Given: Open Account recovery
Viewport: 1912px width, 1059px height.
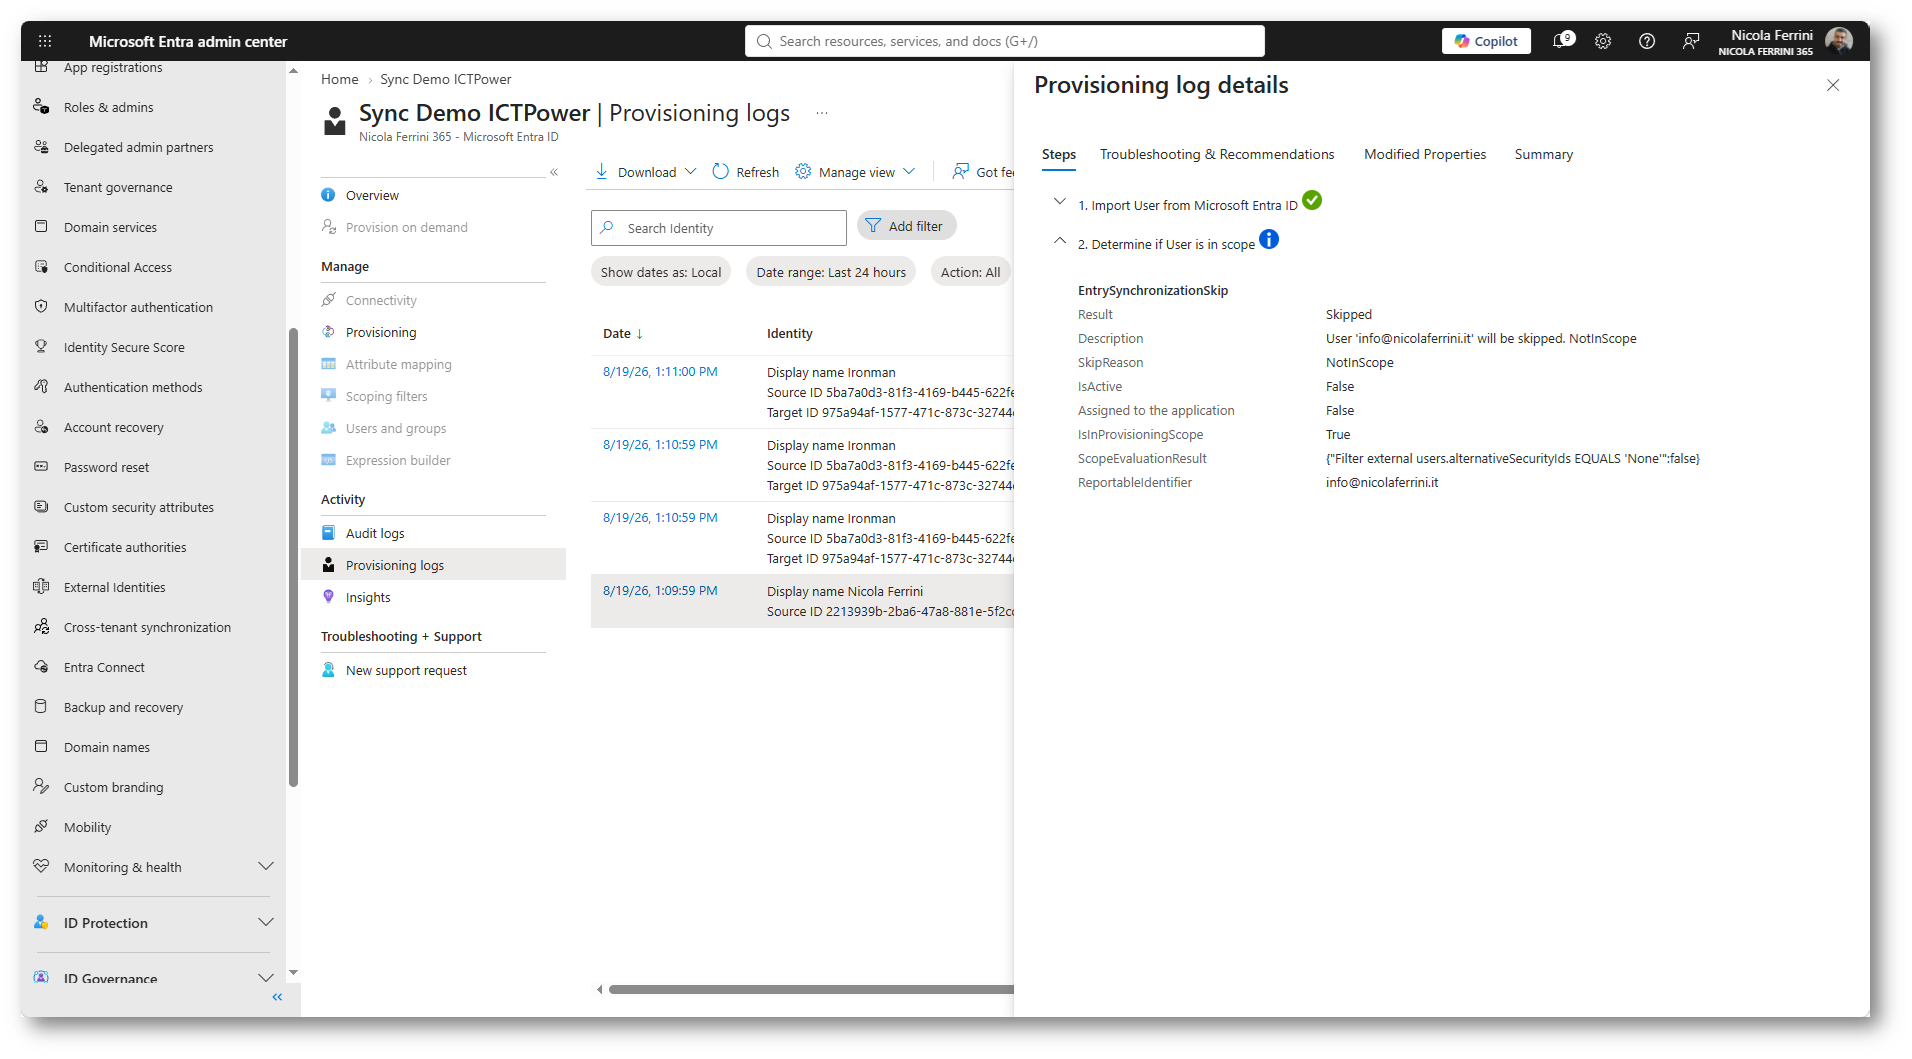Looking at the screenshot, I should pyautogui.click(x=114, y=427).
